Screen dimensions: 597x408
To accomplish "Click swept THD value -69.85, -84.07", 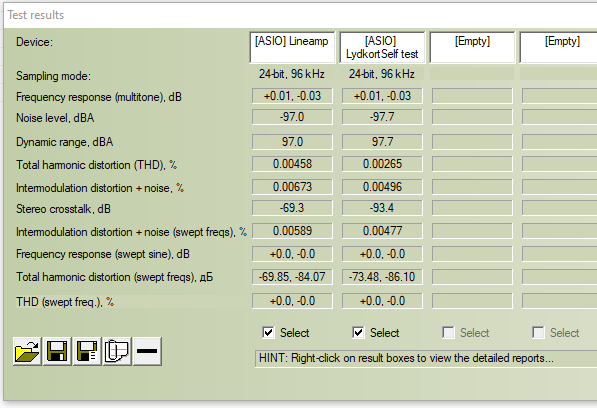I will (x=292, y=277).
